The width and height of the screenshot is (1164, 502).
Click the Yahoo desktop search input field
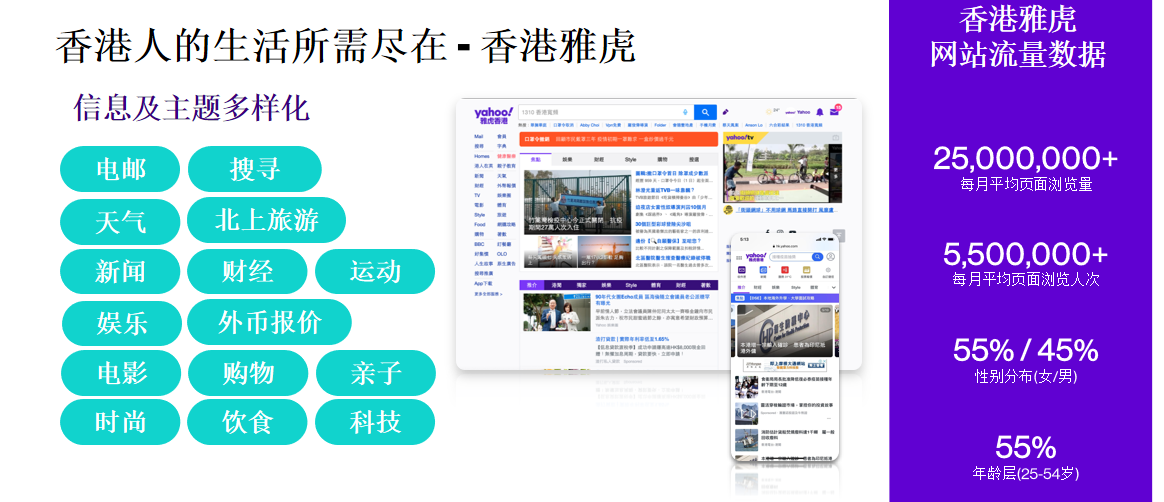click(x=606, y=112)
